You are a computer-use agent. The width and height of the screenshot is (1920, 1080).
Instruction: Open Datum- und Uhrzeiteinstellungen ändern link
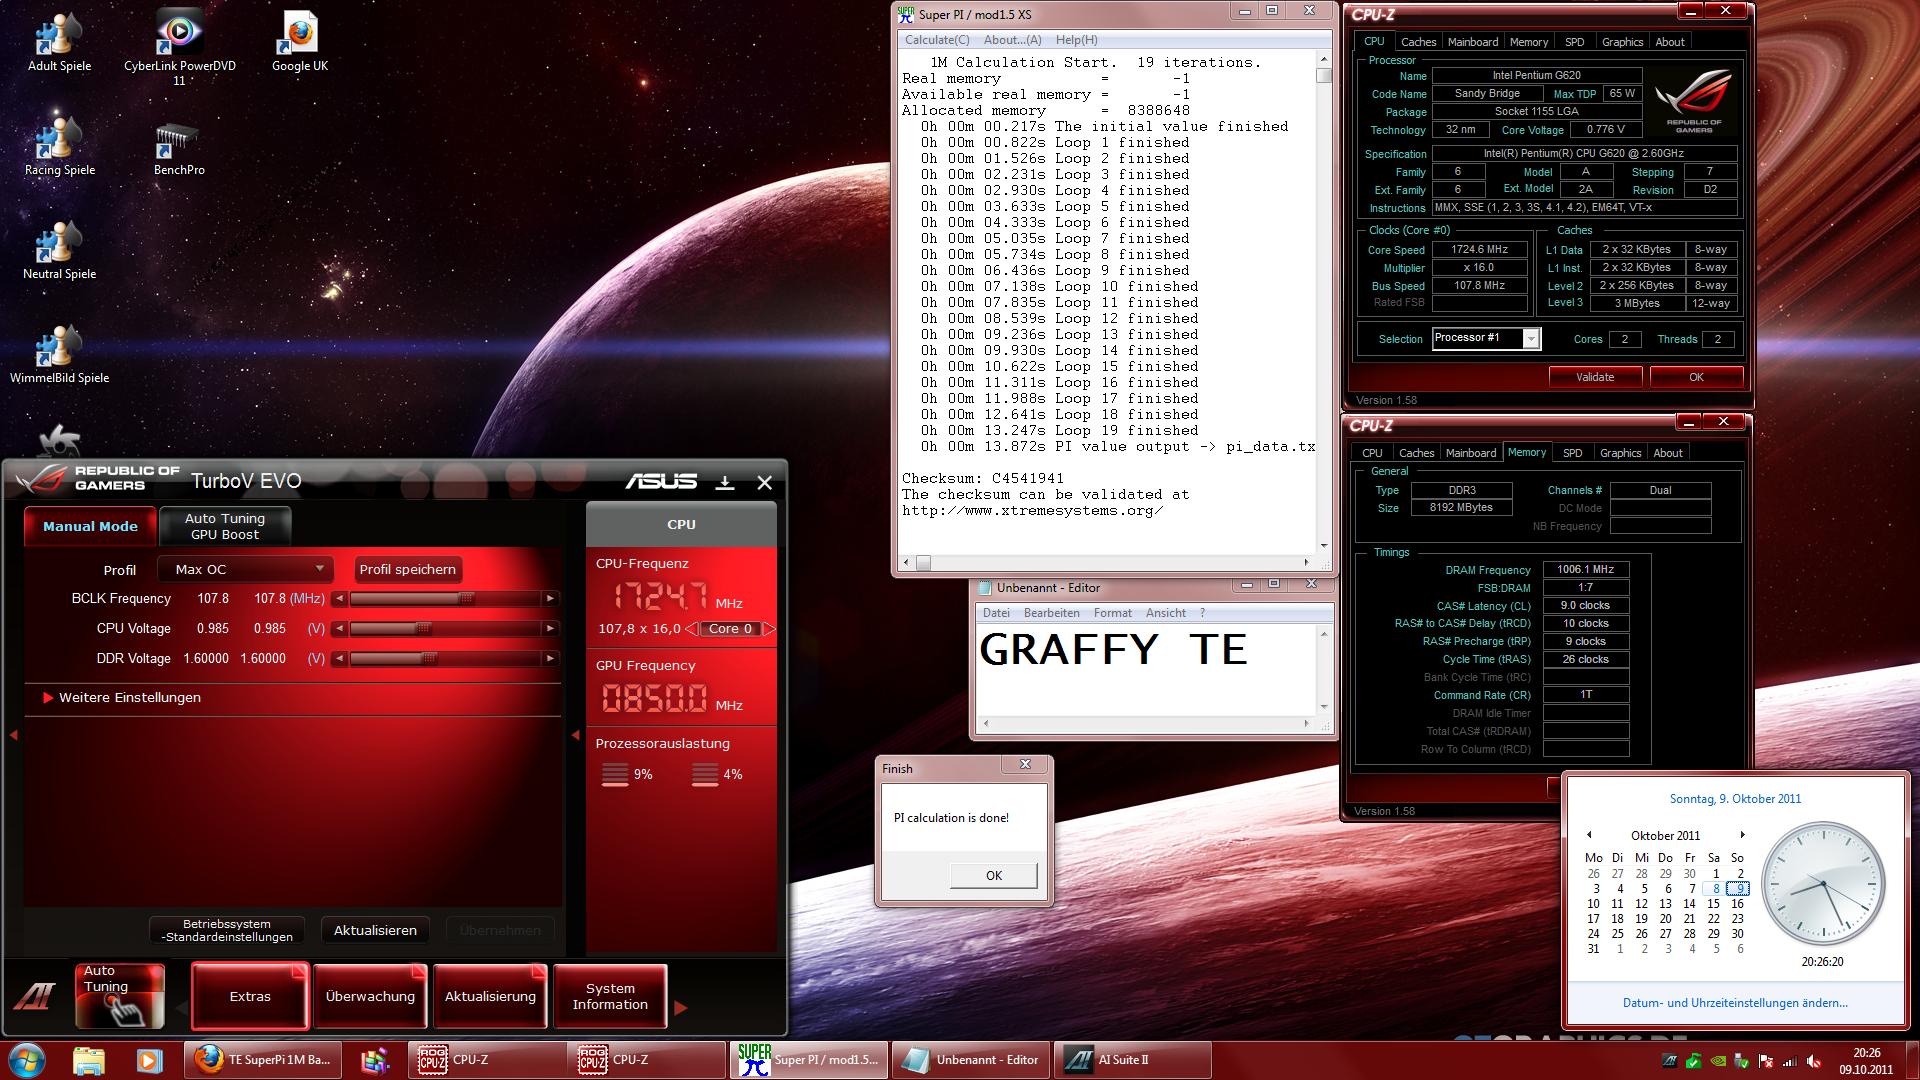(x=1735, y=1002)
